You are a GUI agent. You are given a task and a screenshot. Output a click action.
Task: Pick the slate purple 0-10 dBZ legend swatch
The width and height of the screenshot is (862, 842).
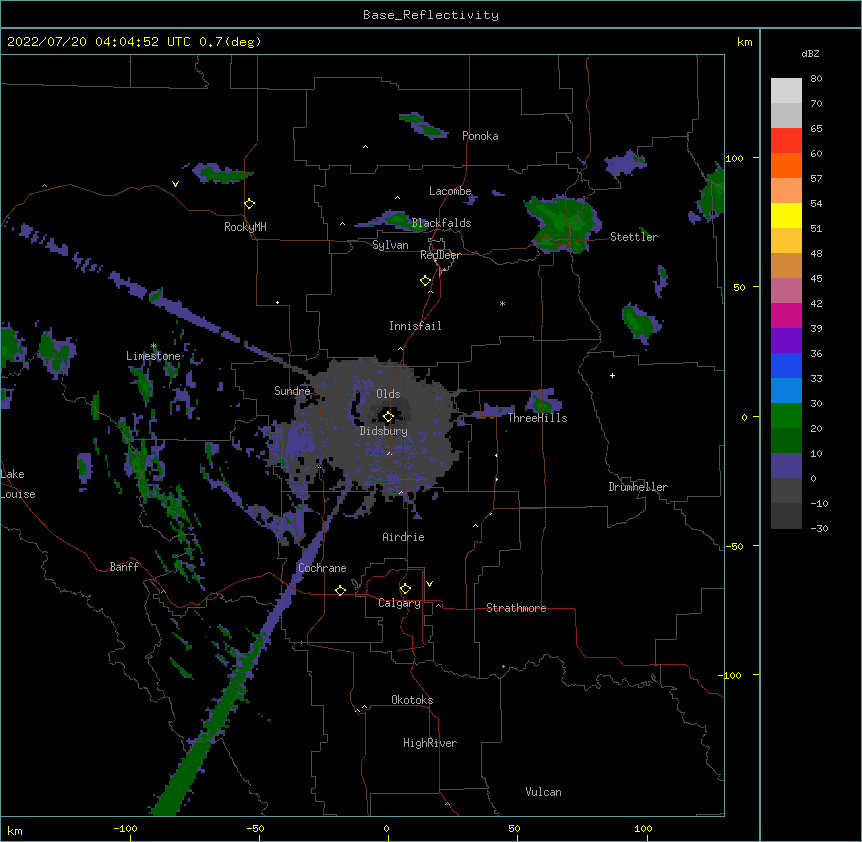786,466
